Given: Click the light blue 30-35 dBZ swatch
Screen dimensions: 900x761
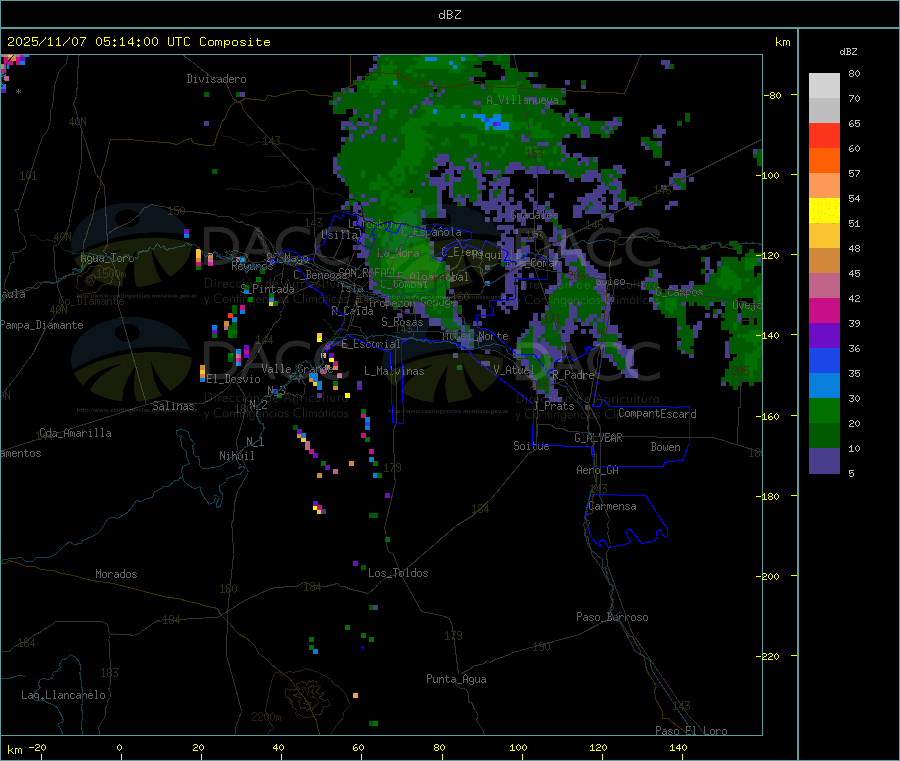Looking at the screenshot, I should [x=824, y=386].
